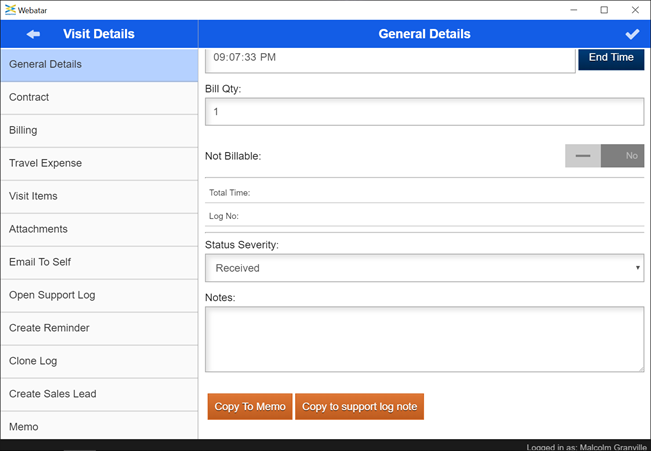Choose Create Sales Lead option
The image size is (651, 451).
tap(99, 394)
